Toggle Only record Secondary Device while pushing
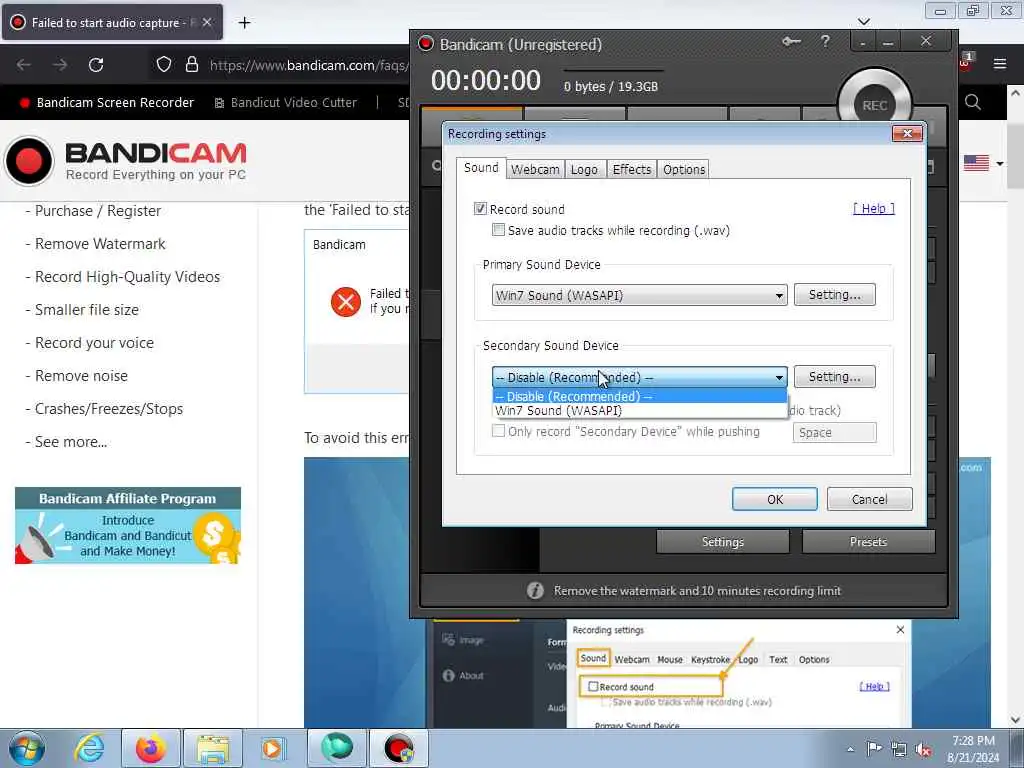The height and width of the screenshot is (768, 1024). click(499, 431)
